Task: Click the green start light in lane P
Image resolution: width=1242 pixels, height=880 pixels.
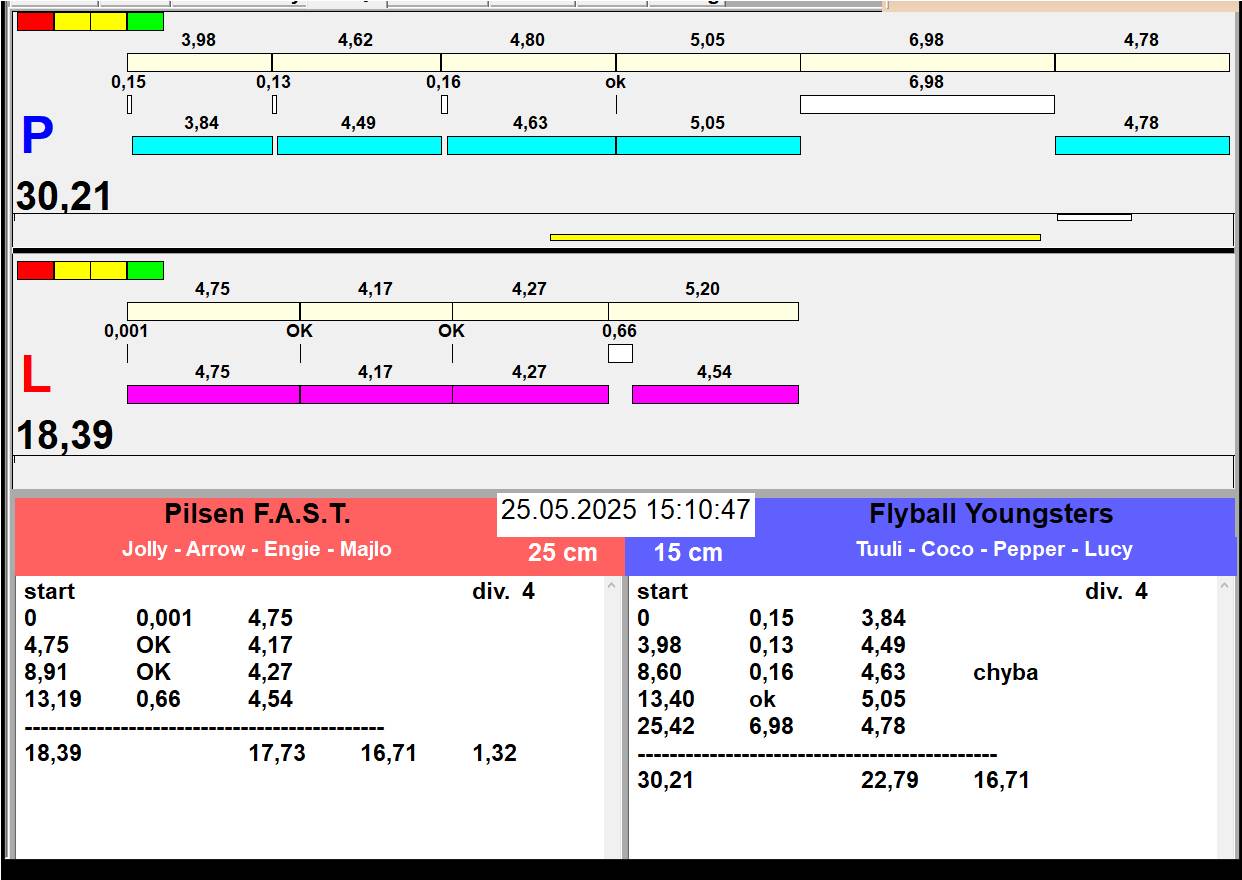Action: point(145,22)
